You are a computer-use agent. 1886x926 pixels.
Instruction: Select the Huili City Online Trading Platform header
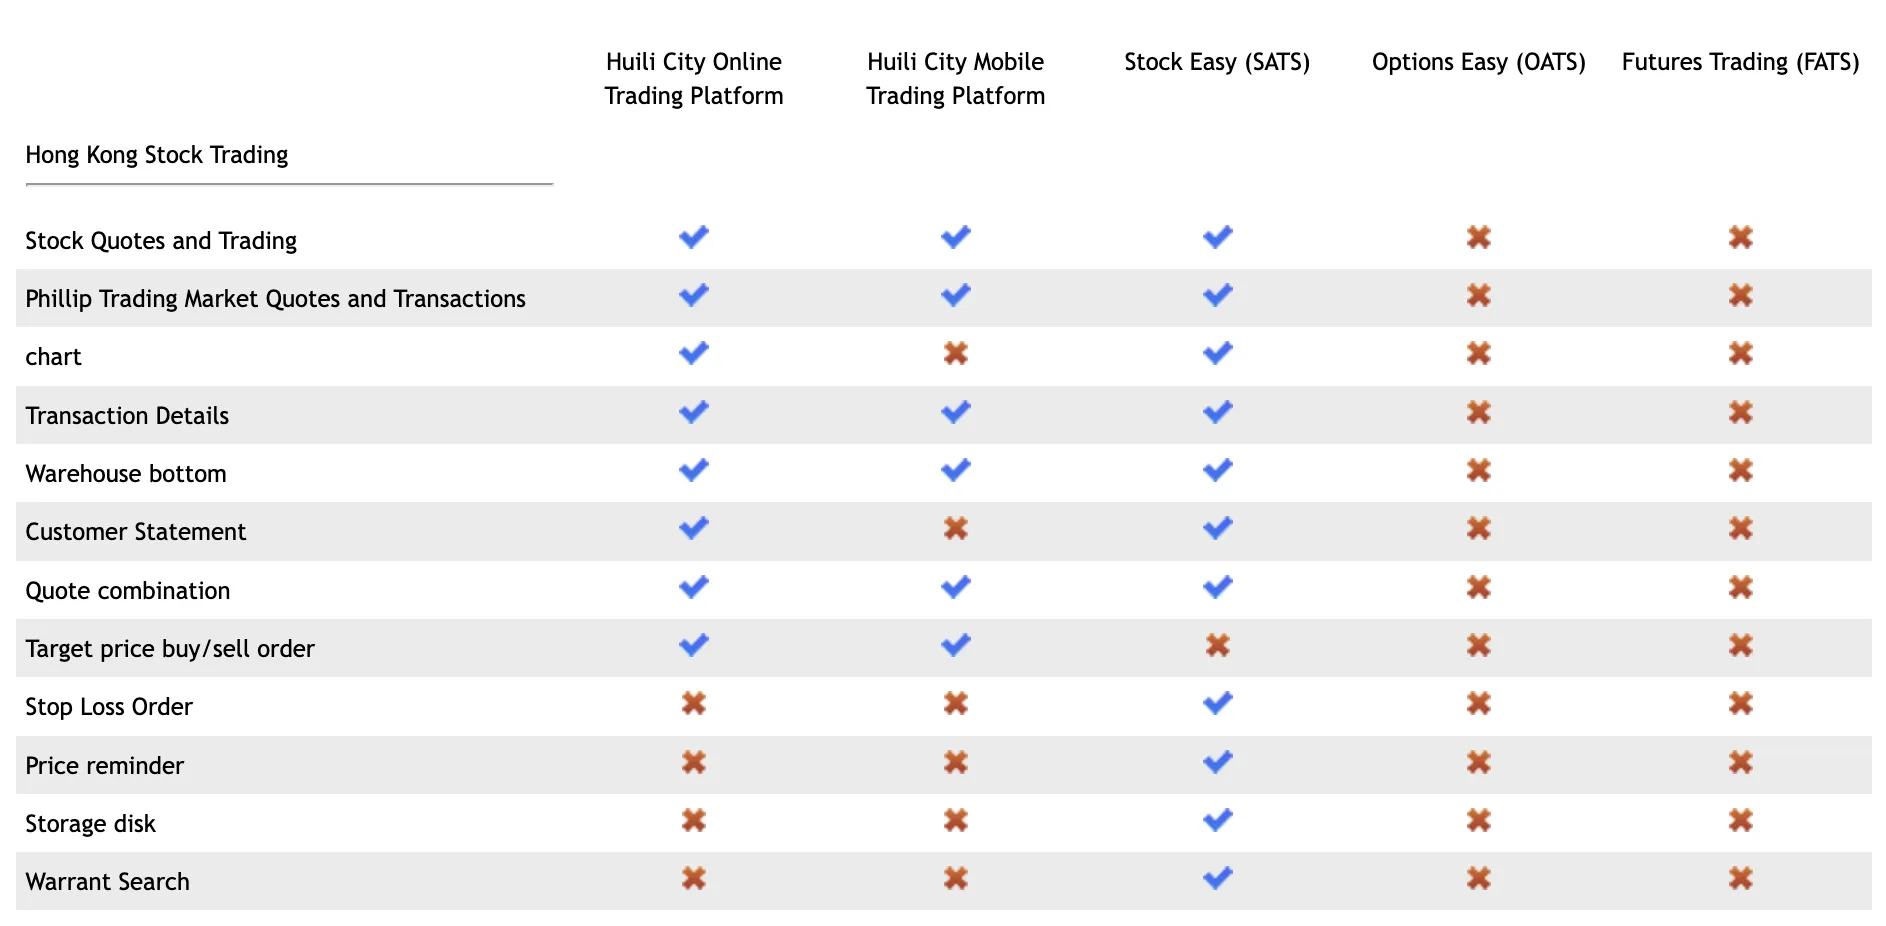[693, 78]
